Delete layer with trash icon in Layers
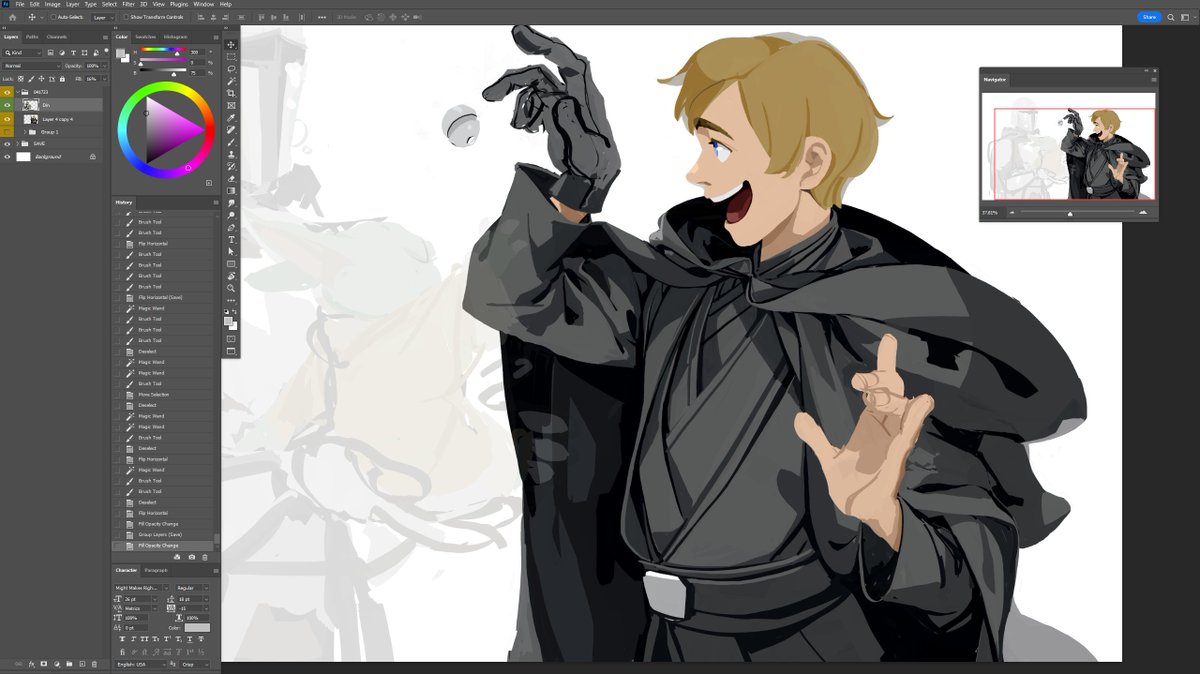 click(x=94, y=664)
